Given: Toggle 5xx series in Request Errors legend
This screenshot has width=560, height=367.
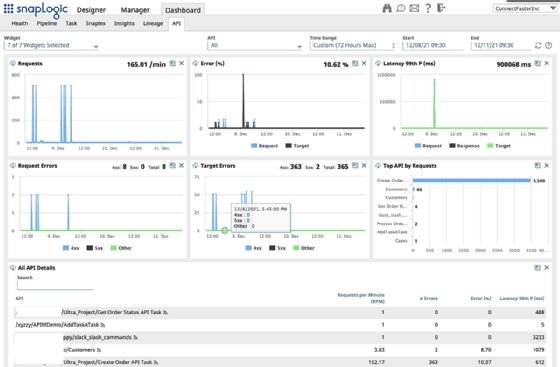Looking at the screenshot, I should [95, 248].
